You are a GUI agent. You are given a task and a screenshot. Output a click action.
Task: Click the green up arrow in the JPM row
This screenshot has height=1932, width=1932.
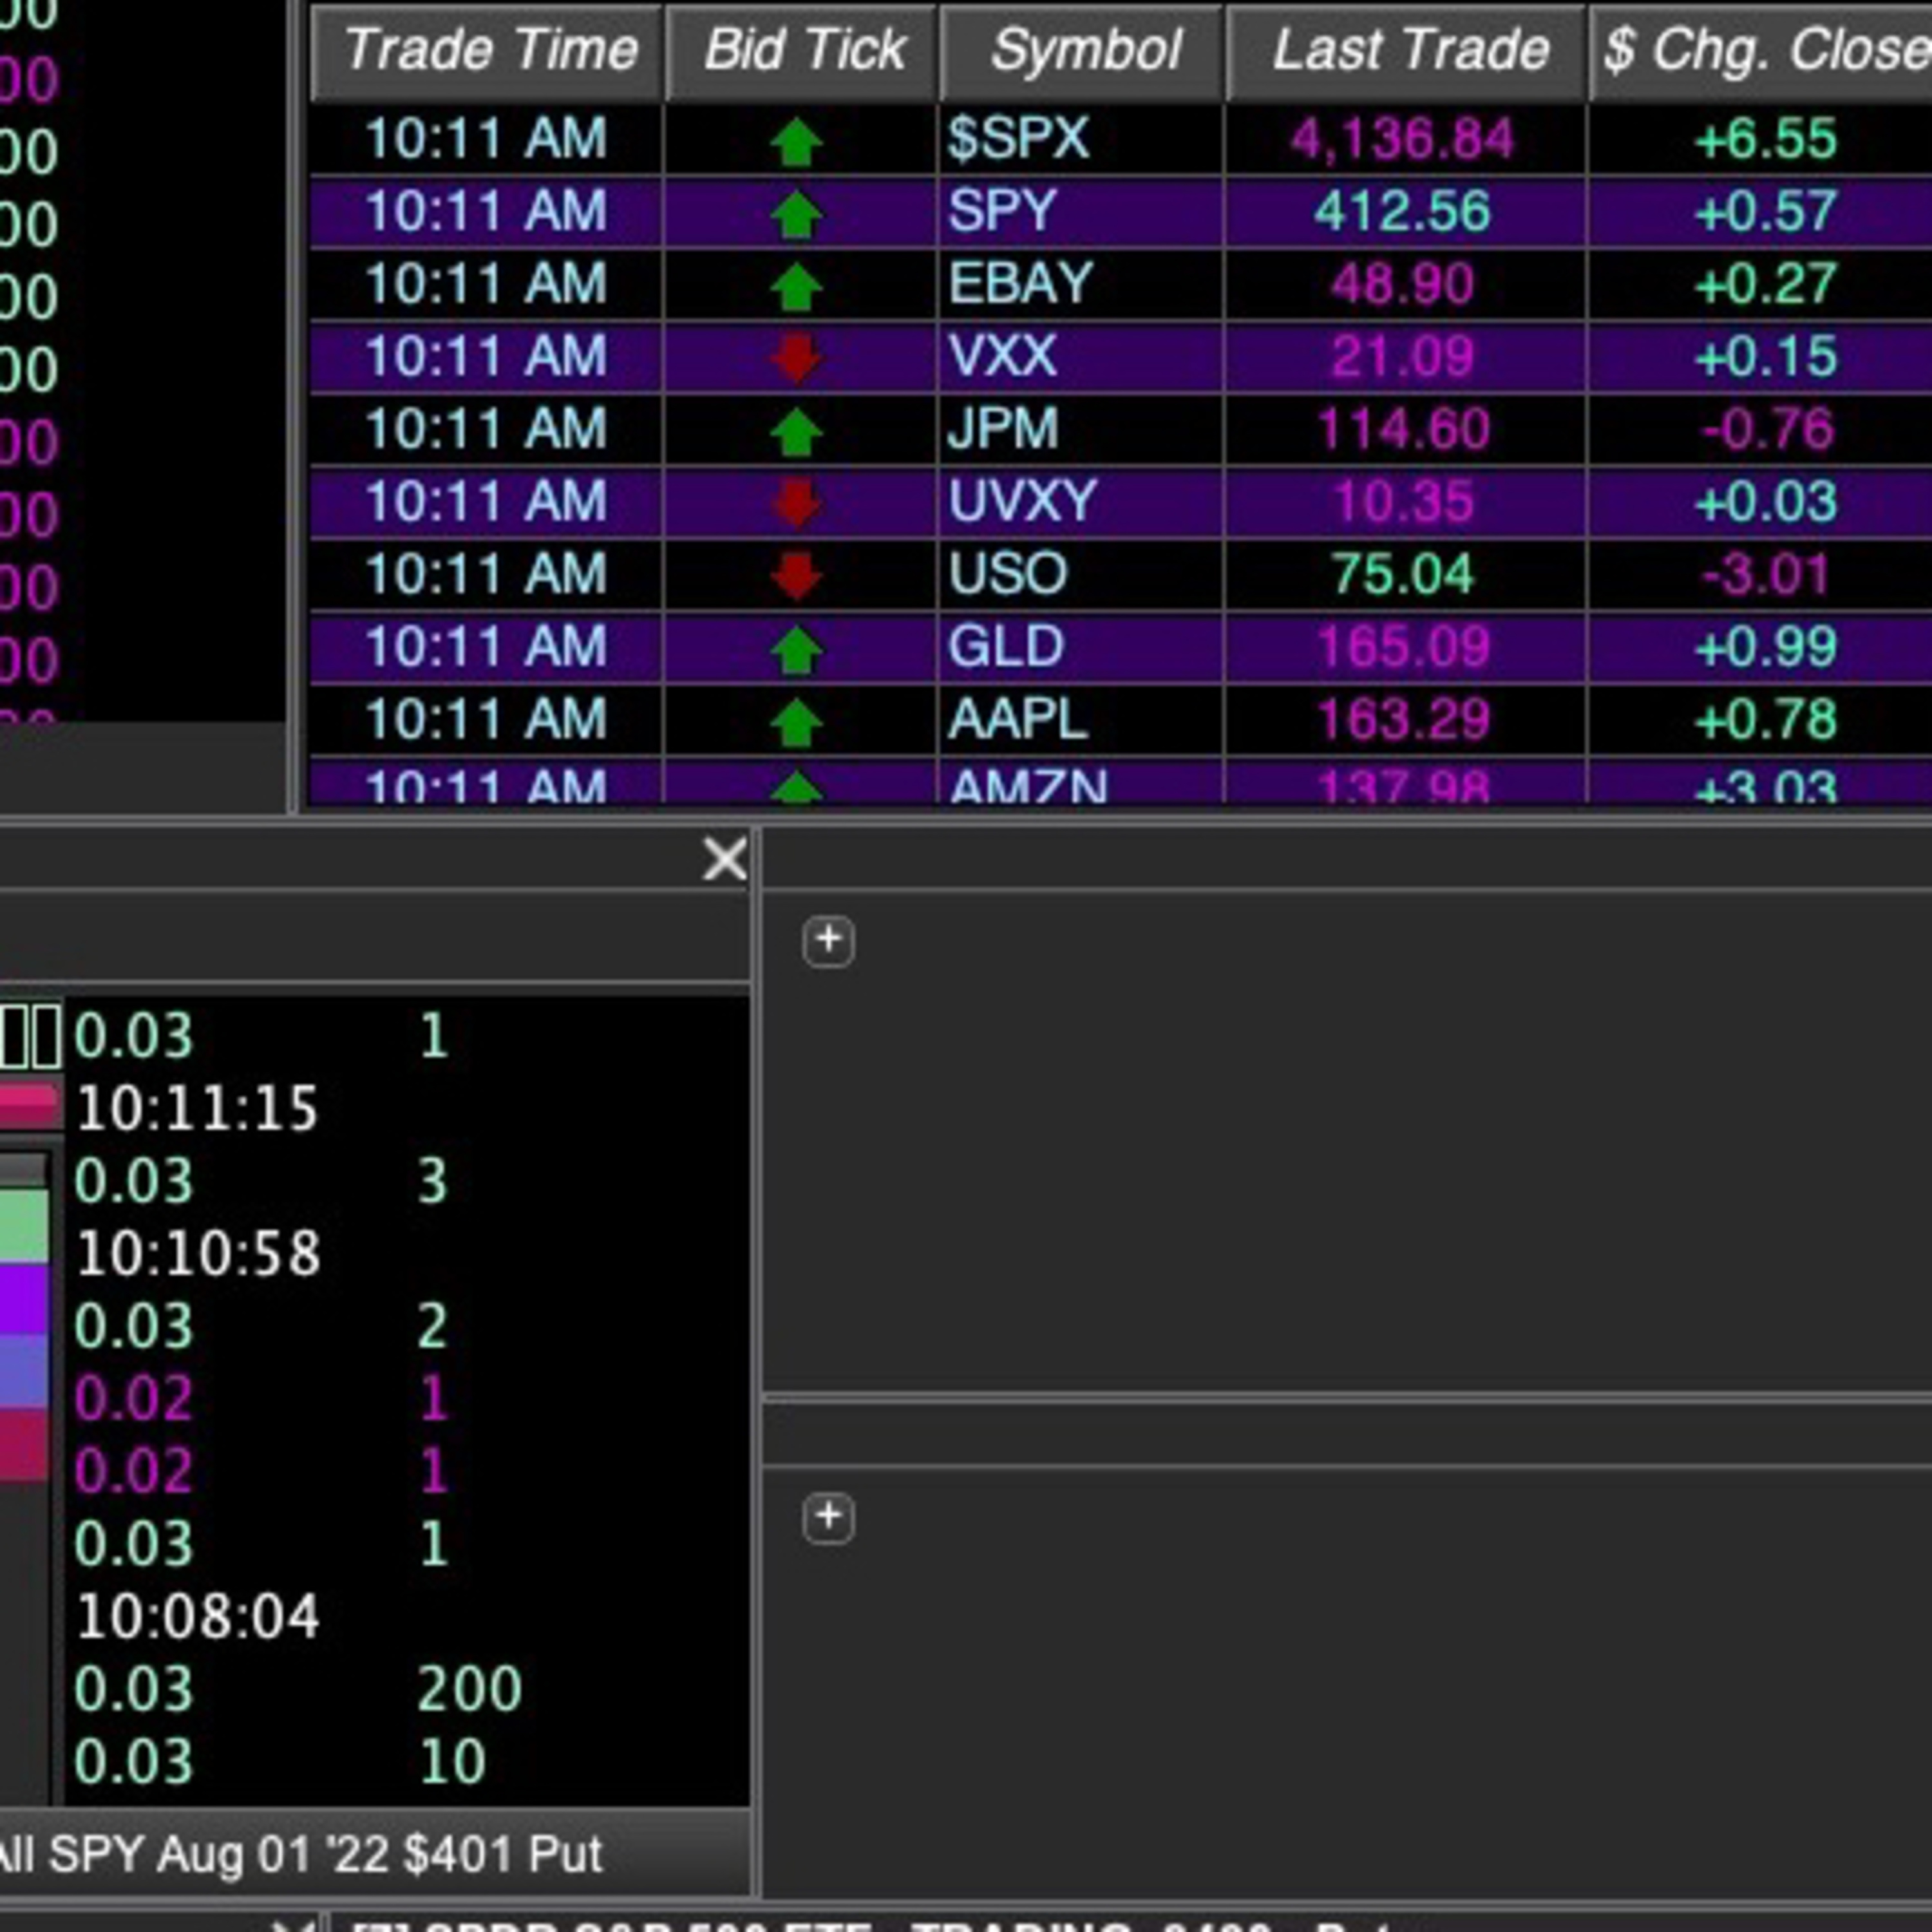[796, 432]
